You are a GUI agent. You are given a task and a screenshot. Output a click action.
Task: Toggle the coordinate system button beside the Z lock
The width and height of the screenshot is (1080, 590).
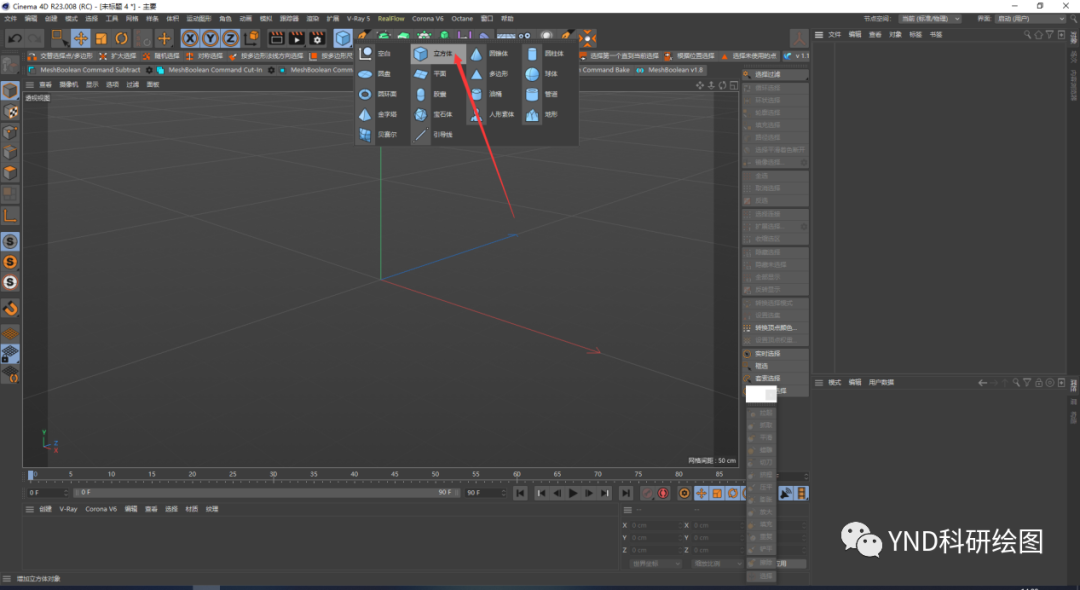(251, 39)
